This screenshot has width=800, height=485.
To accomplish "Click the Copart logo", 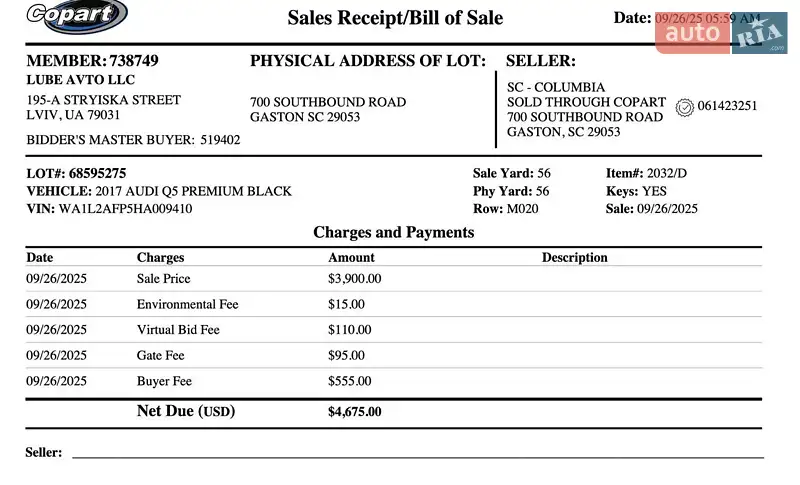I will [x=77, y=15].
